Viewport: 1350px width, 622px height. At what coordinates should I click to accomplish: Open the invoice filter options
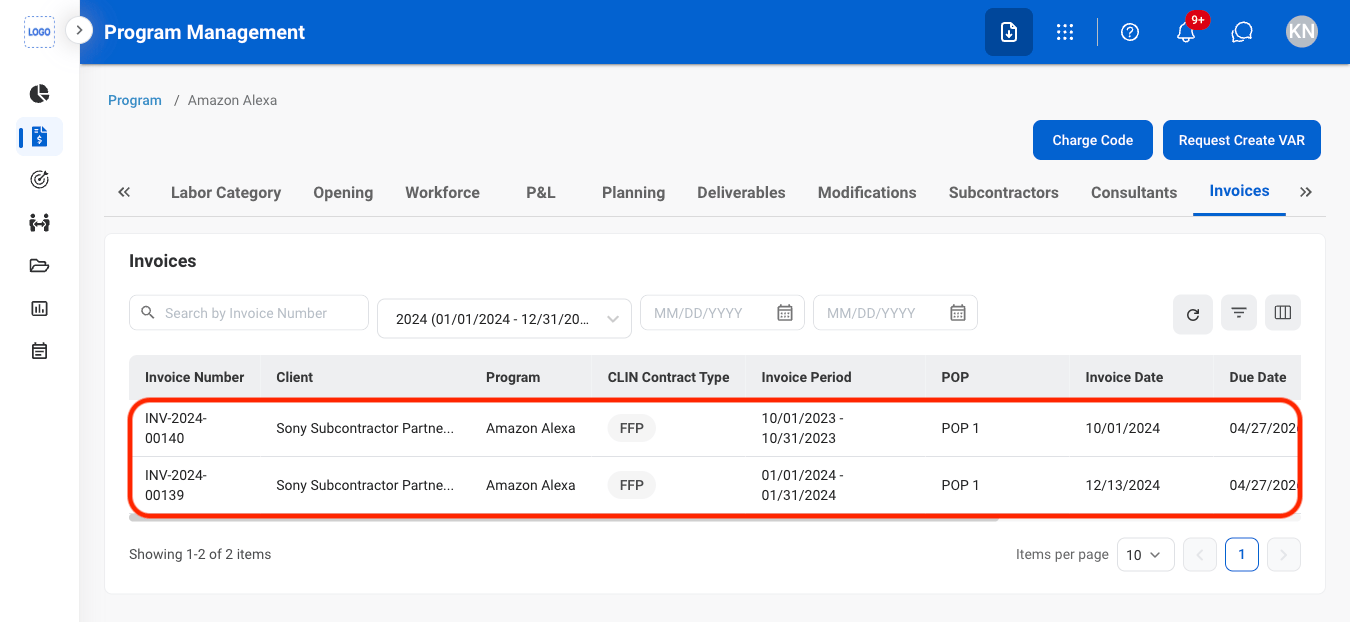1239,314
